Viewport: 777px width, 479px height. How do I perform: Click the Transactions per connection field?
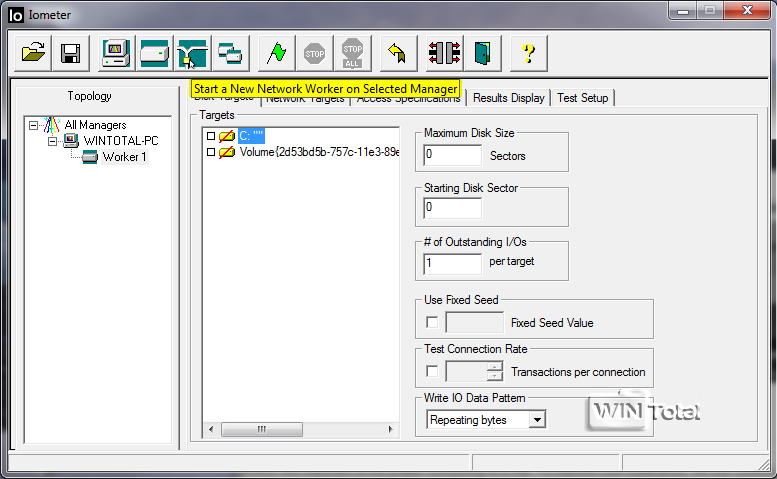click(x=466, y=372)
